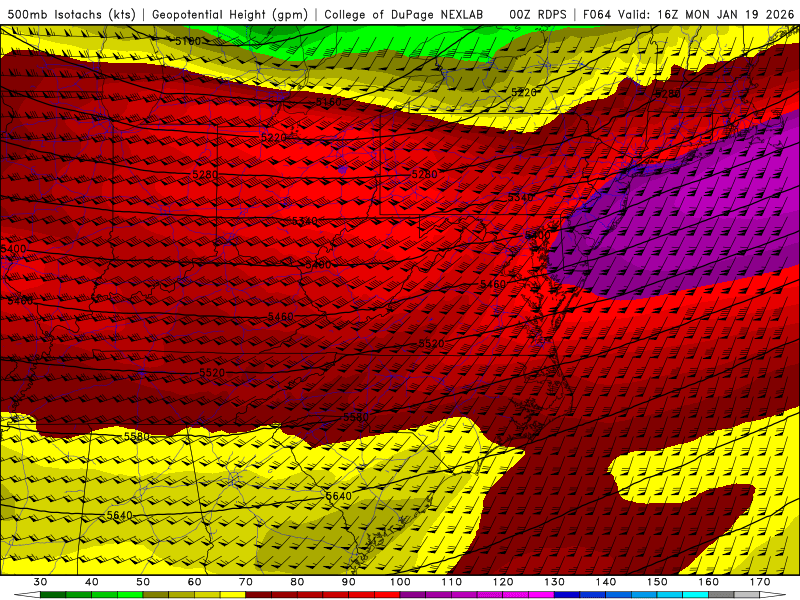Click the 150 knot color bar label
The width and height of the screenshot is (800, 600).
coord(658,582)
